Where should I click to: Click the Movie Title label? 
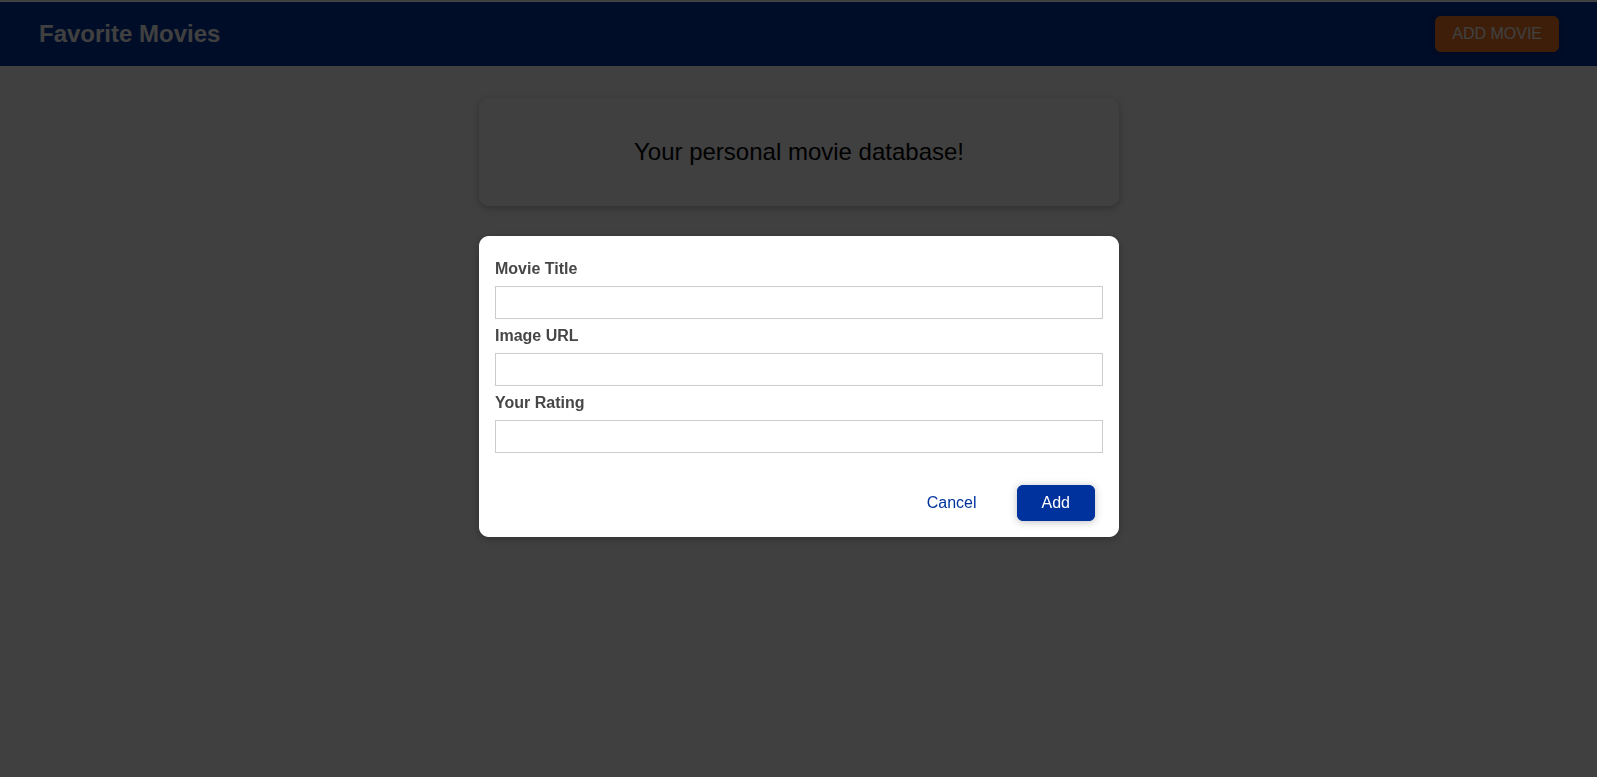536,268
